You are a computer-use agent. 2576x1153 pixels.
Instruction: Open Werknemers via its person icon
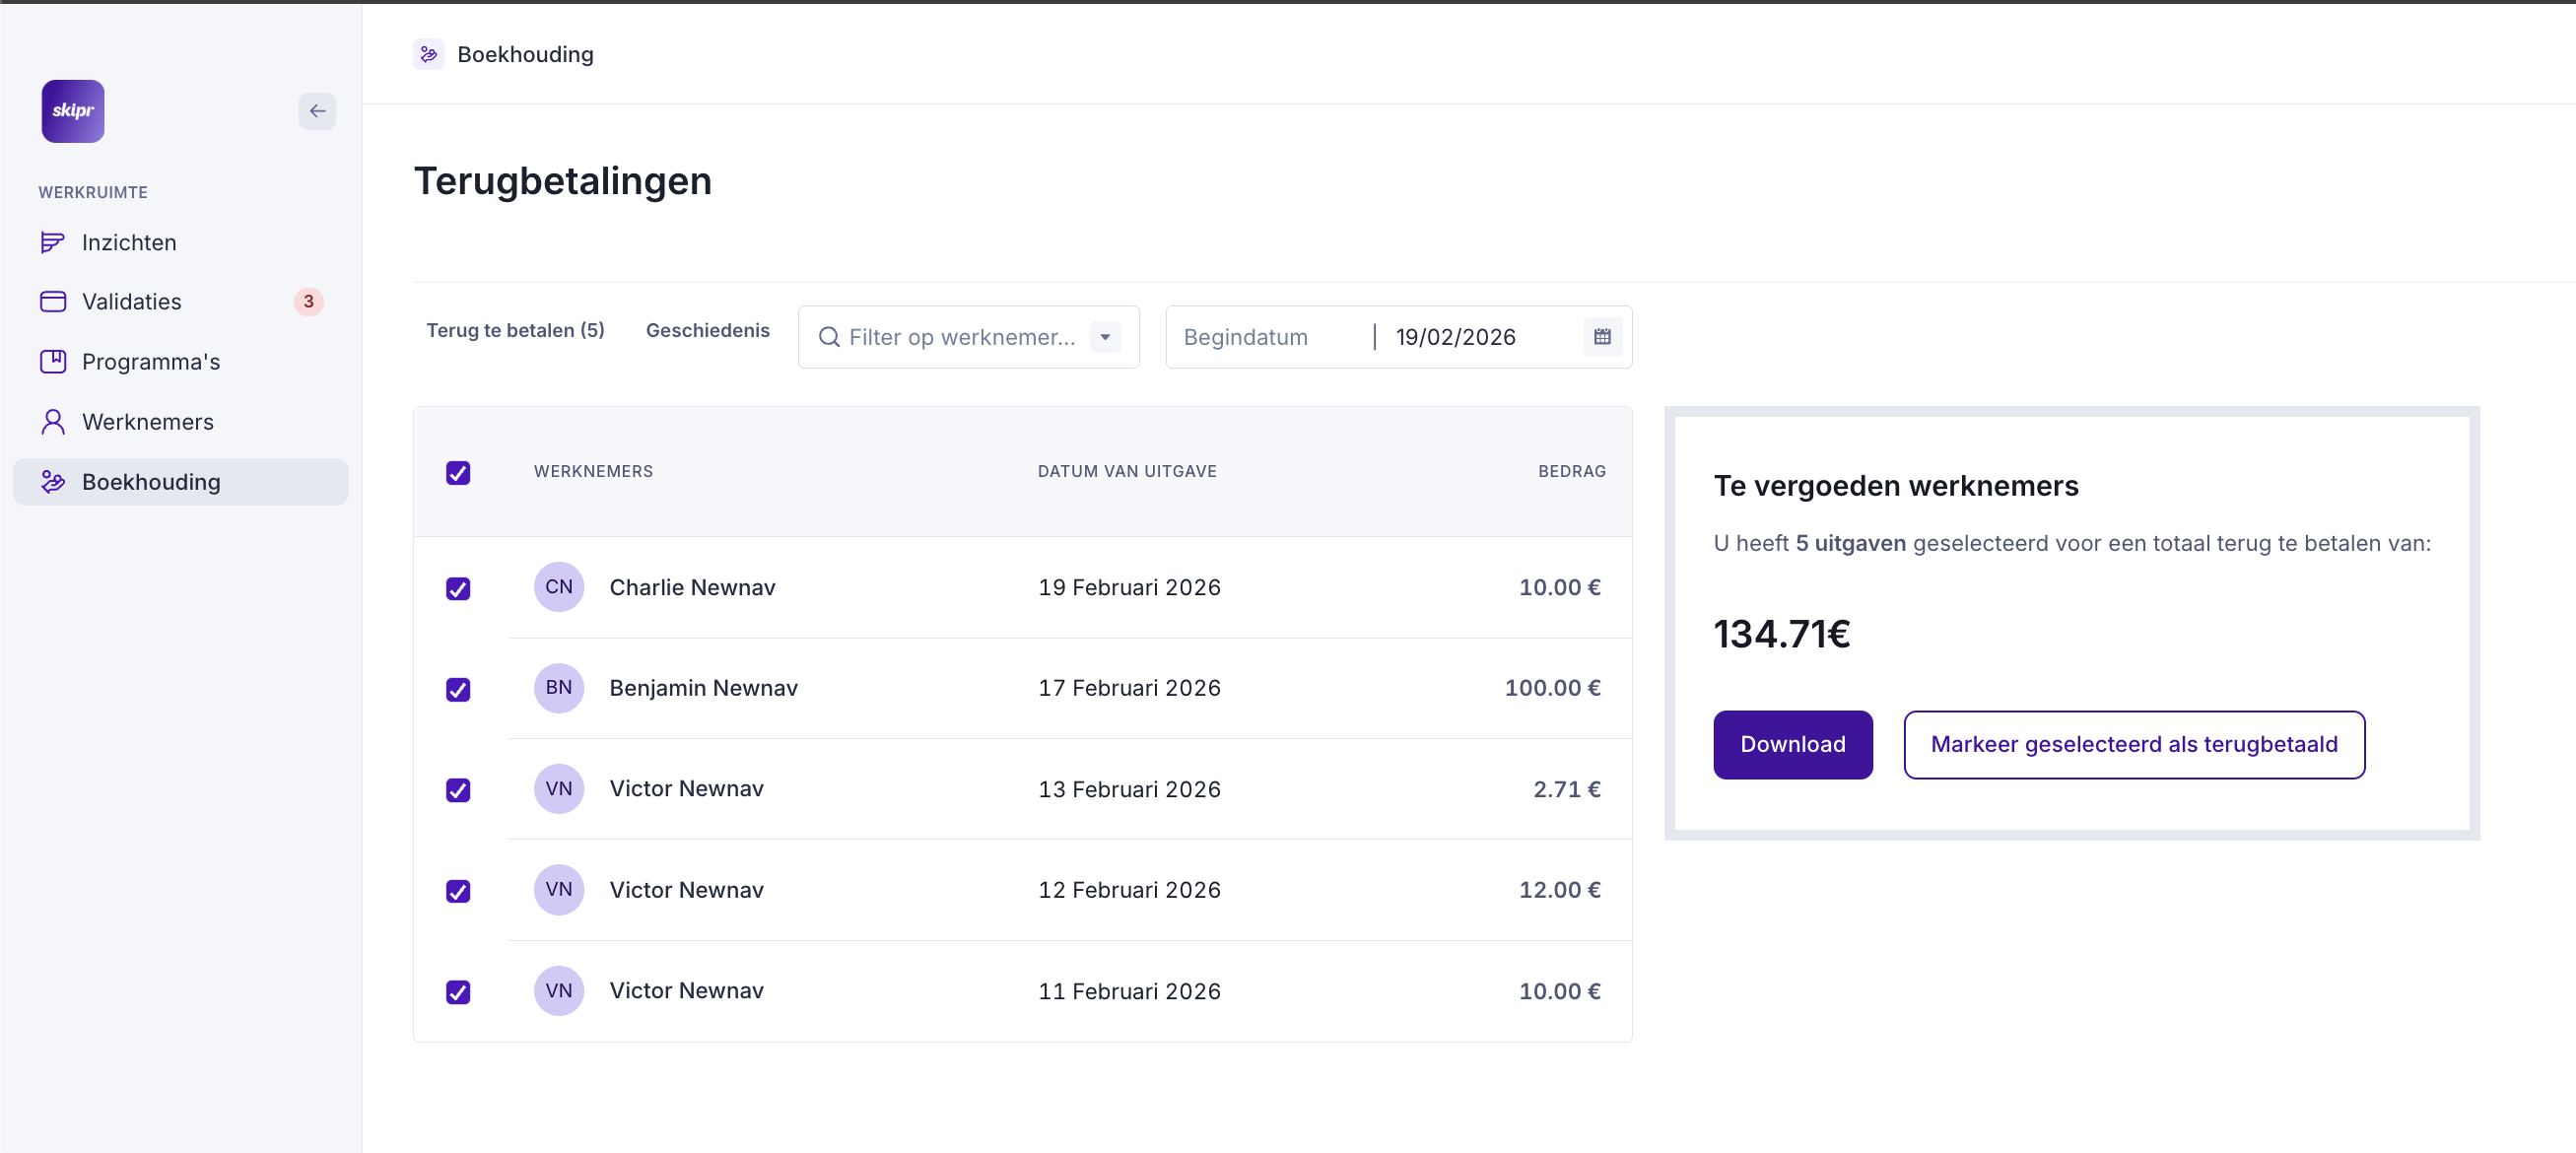pyautogui.click(x=53, y=421)
